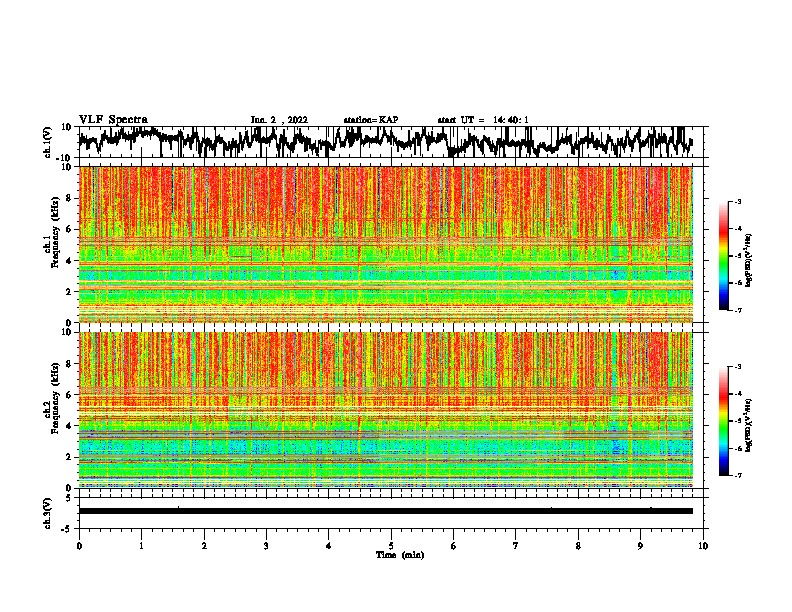The image size is (792, 612).
Task: Click the ch.1 voltage waveform trace panel
Action: pos(390,142)
